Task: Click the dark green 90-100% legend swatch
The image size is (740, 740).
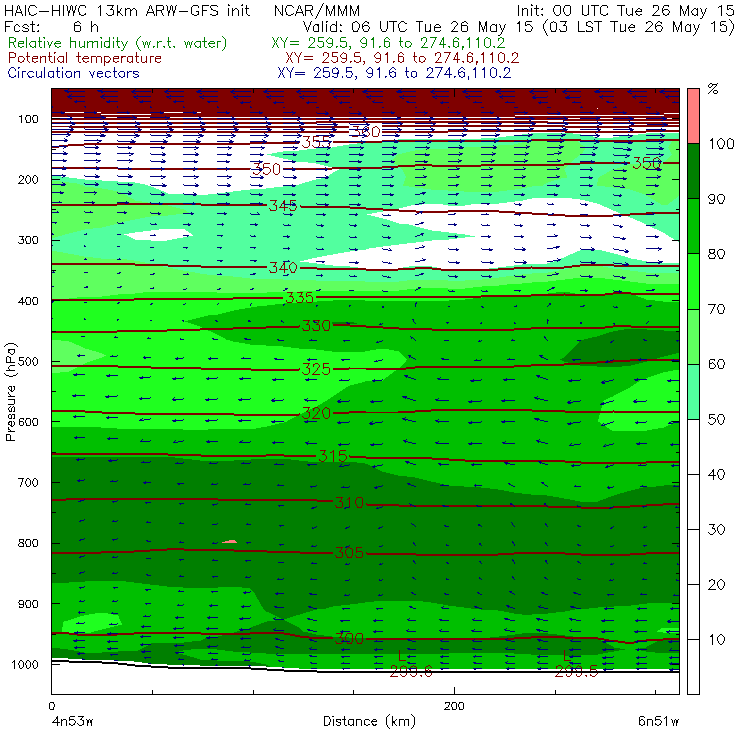Action: 693,171
